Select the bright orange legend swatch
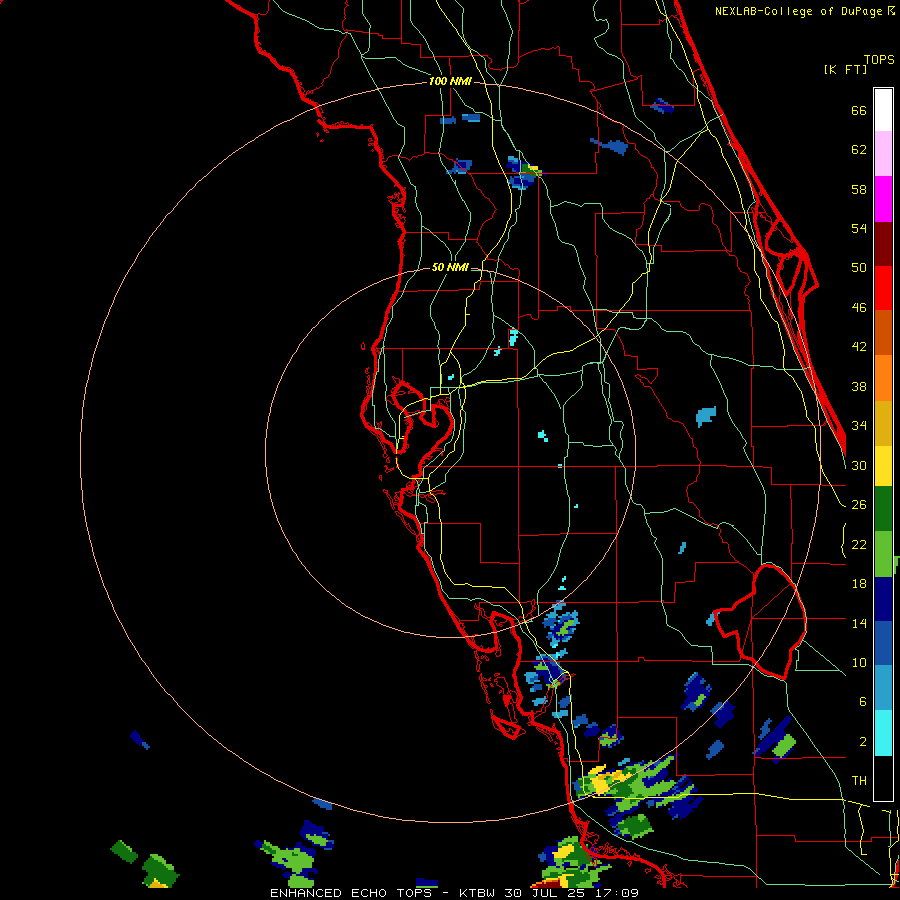Screen dimensions: 900x900 [883, 378]
